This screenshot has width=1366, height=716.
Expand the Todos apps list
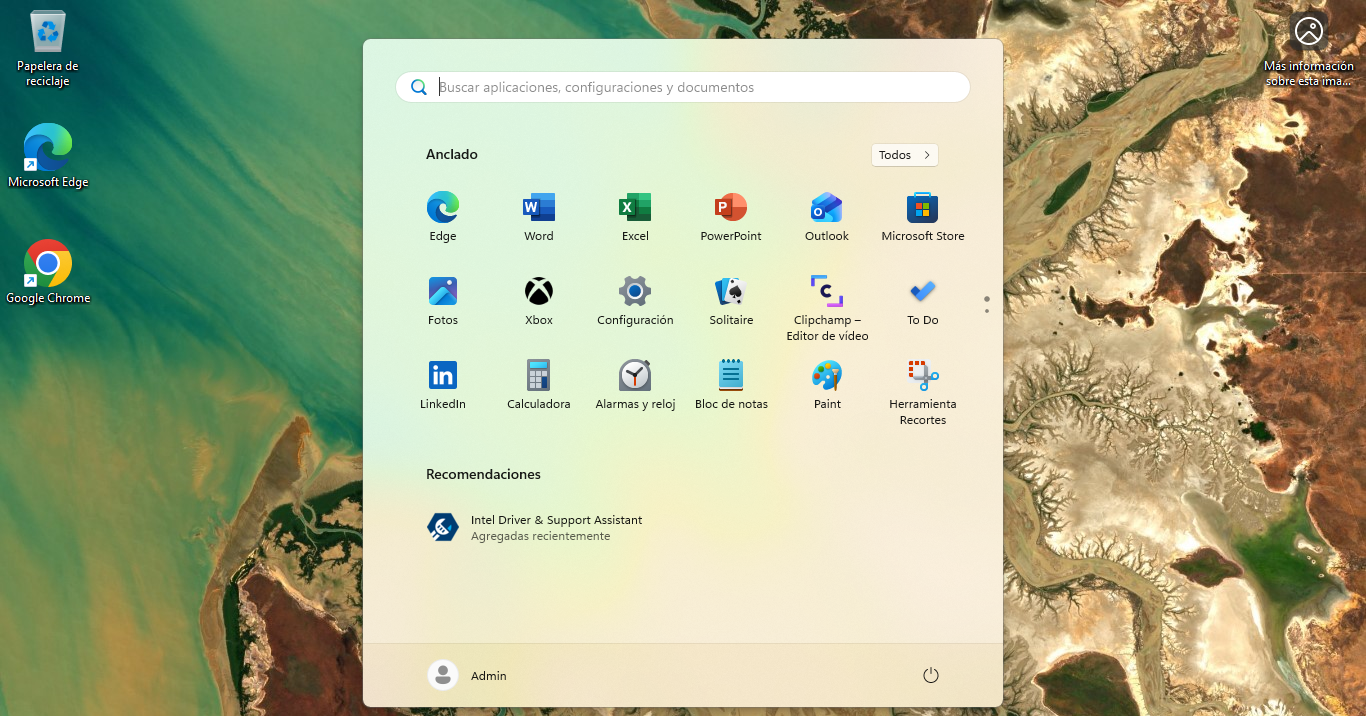click(904, 155)
